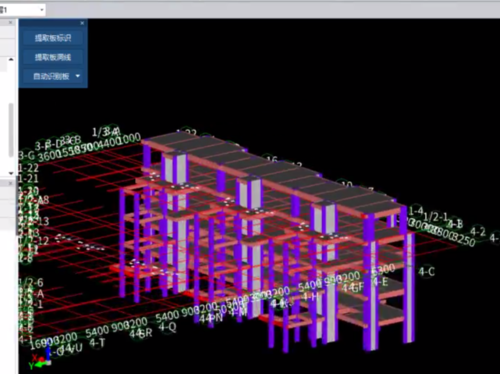Select the 1-21 axis label
Screen dimensions: 500x374
[29, 178]
